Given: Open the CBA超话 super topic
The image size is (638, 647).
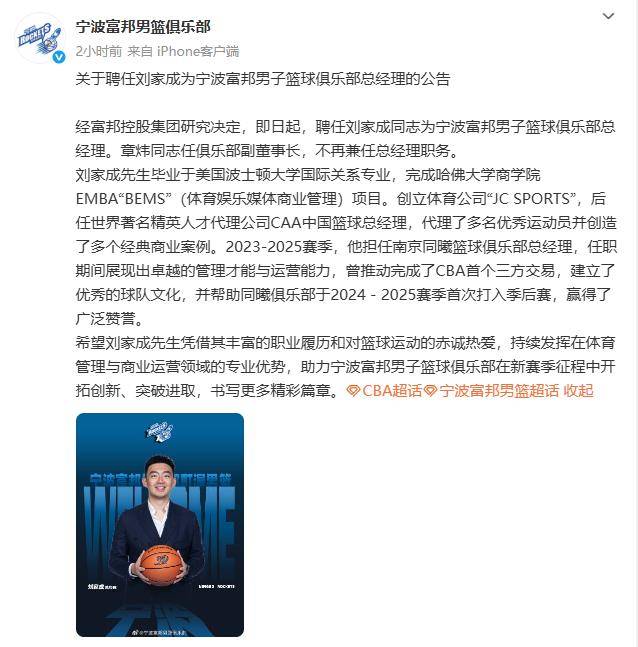Looking at the screenshot, I should pyautogui.click(x=392, y=390).
